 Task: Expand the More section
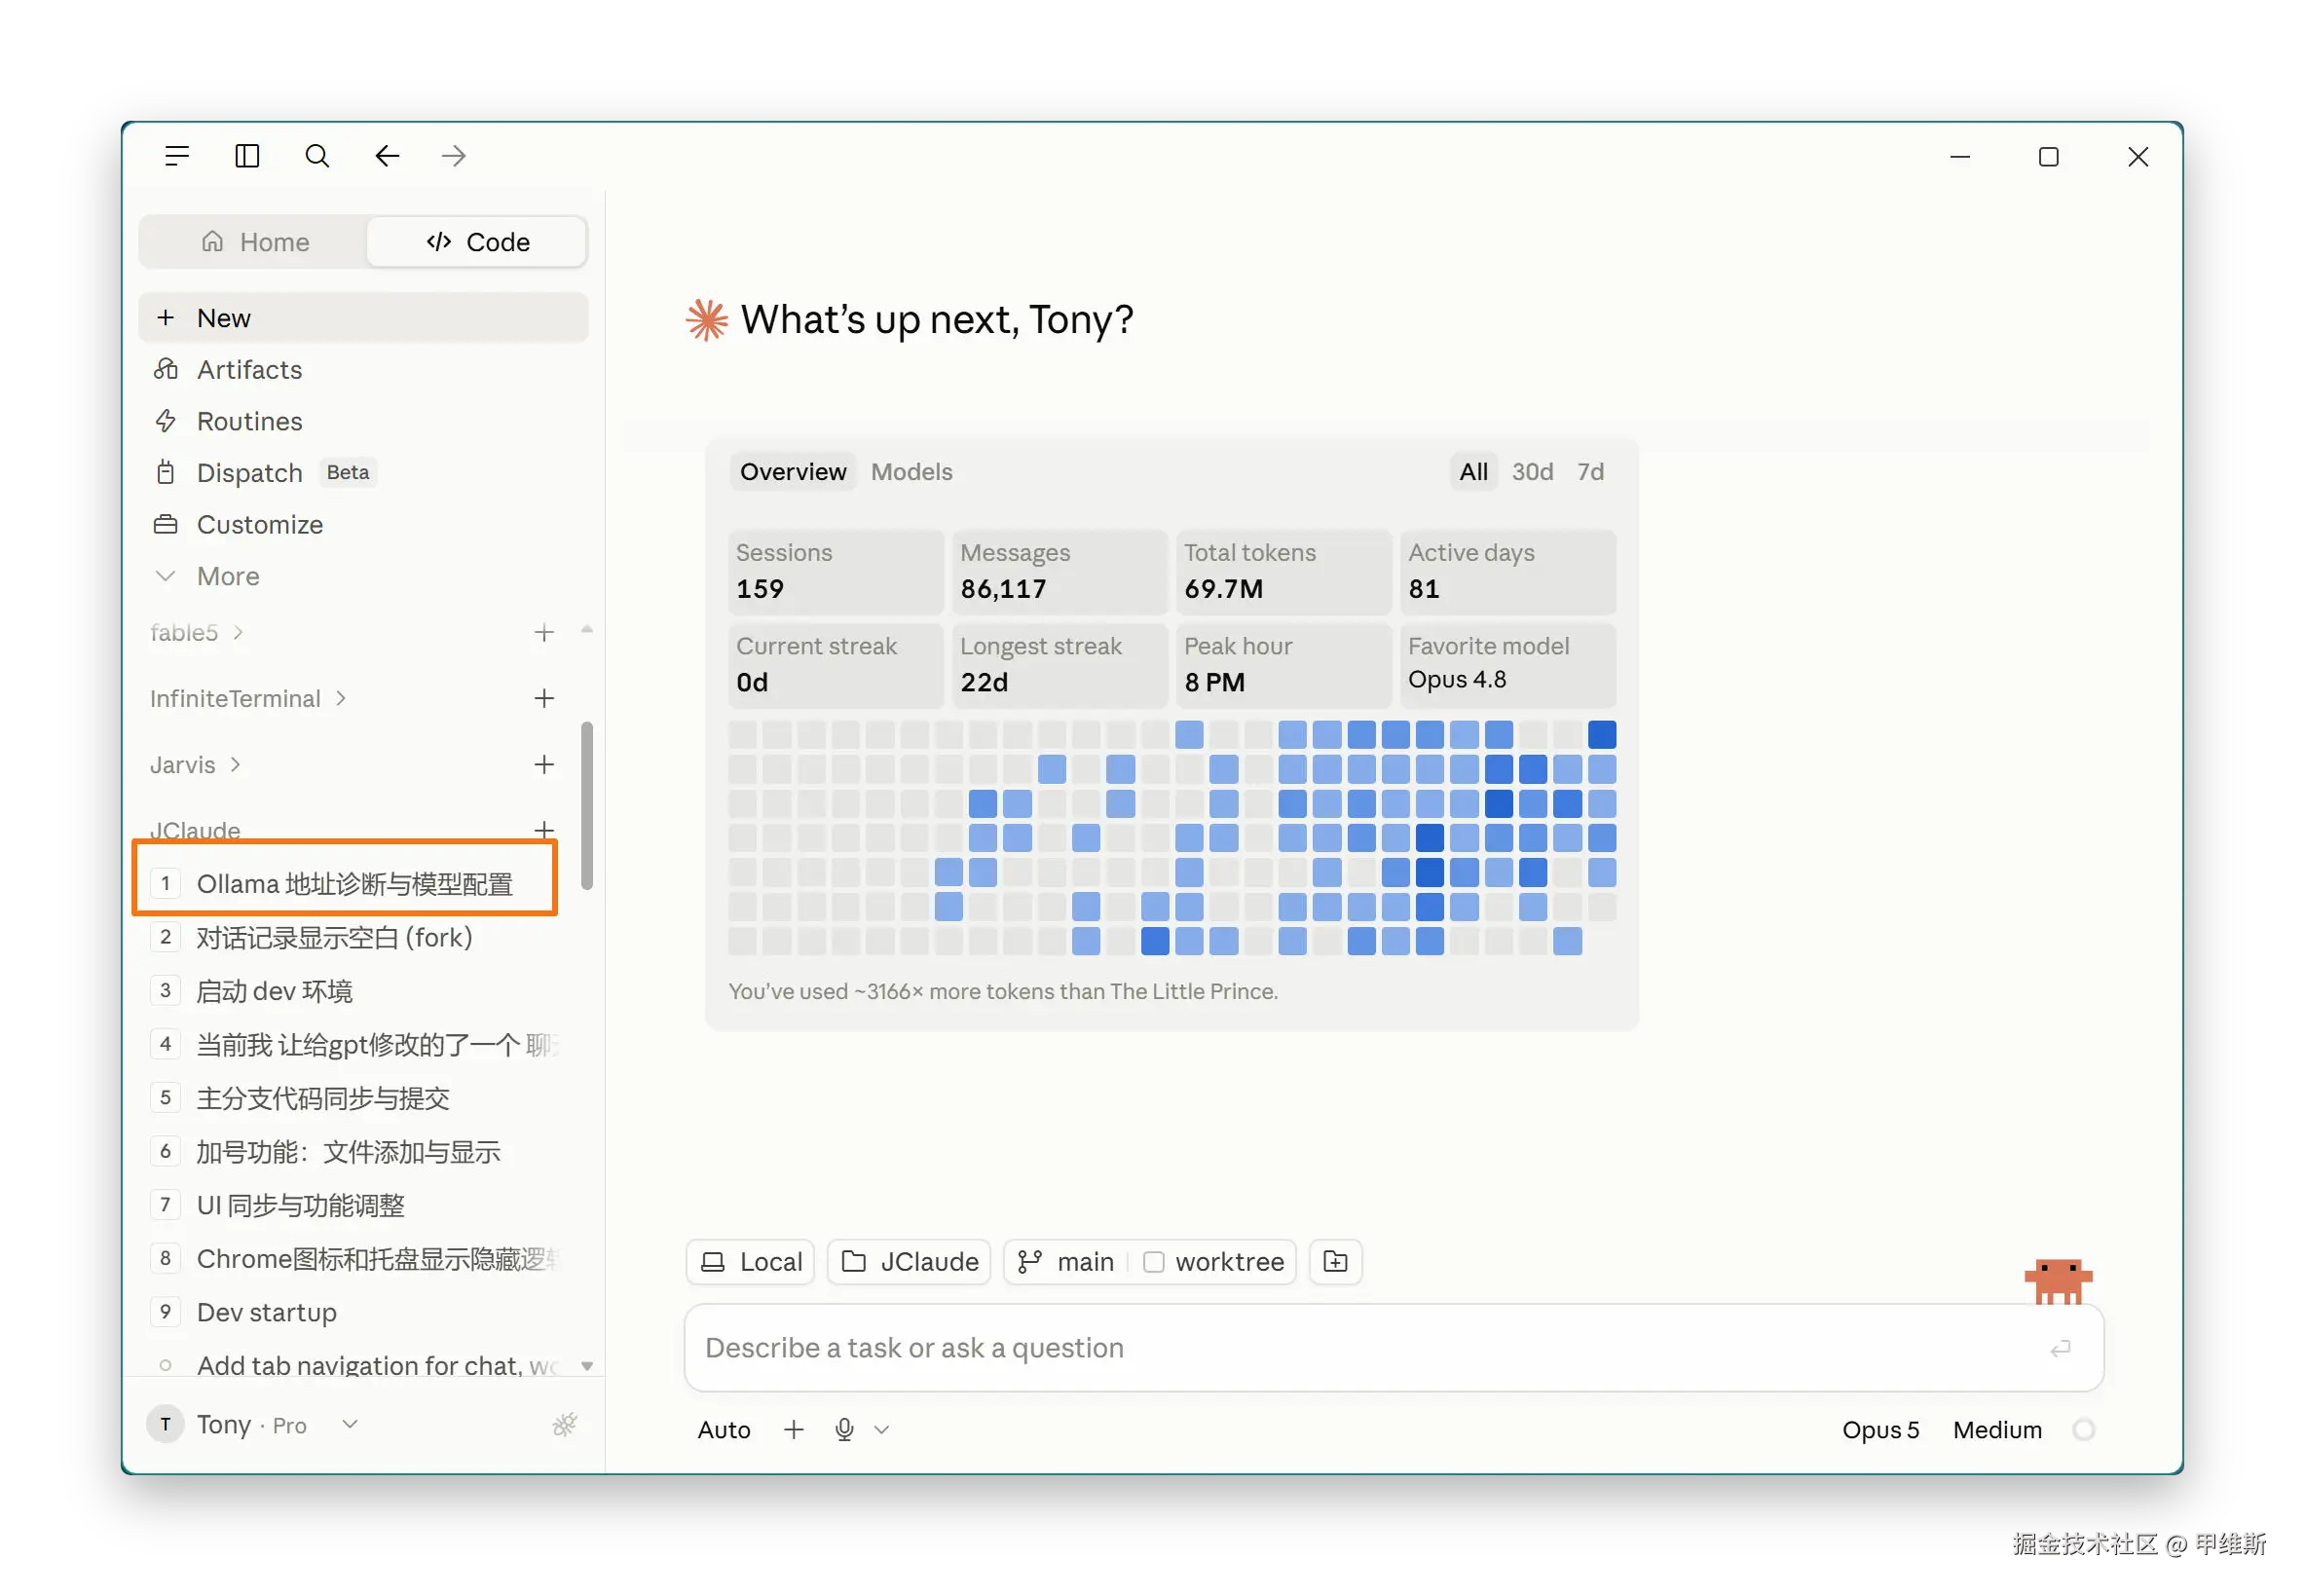click(363, 577)
